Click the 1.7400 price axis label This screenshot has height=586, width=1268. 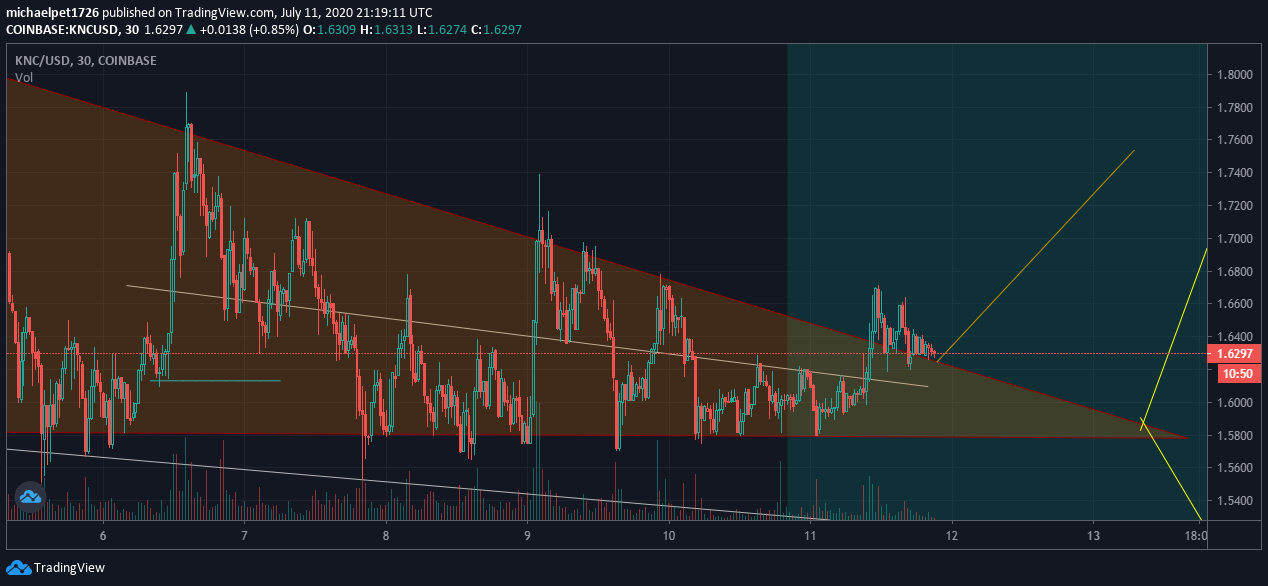click(x=1234, y=173)
